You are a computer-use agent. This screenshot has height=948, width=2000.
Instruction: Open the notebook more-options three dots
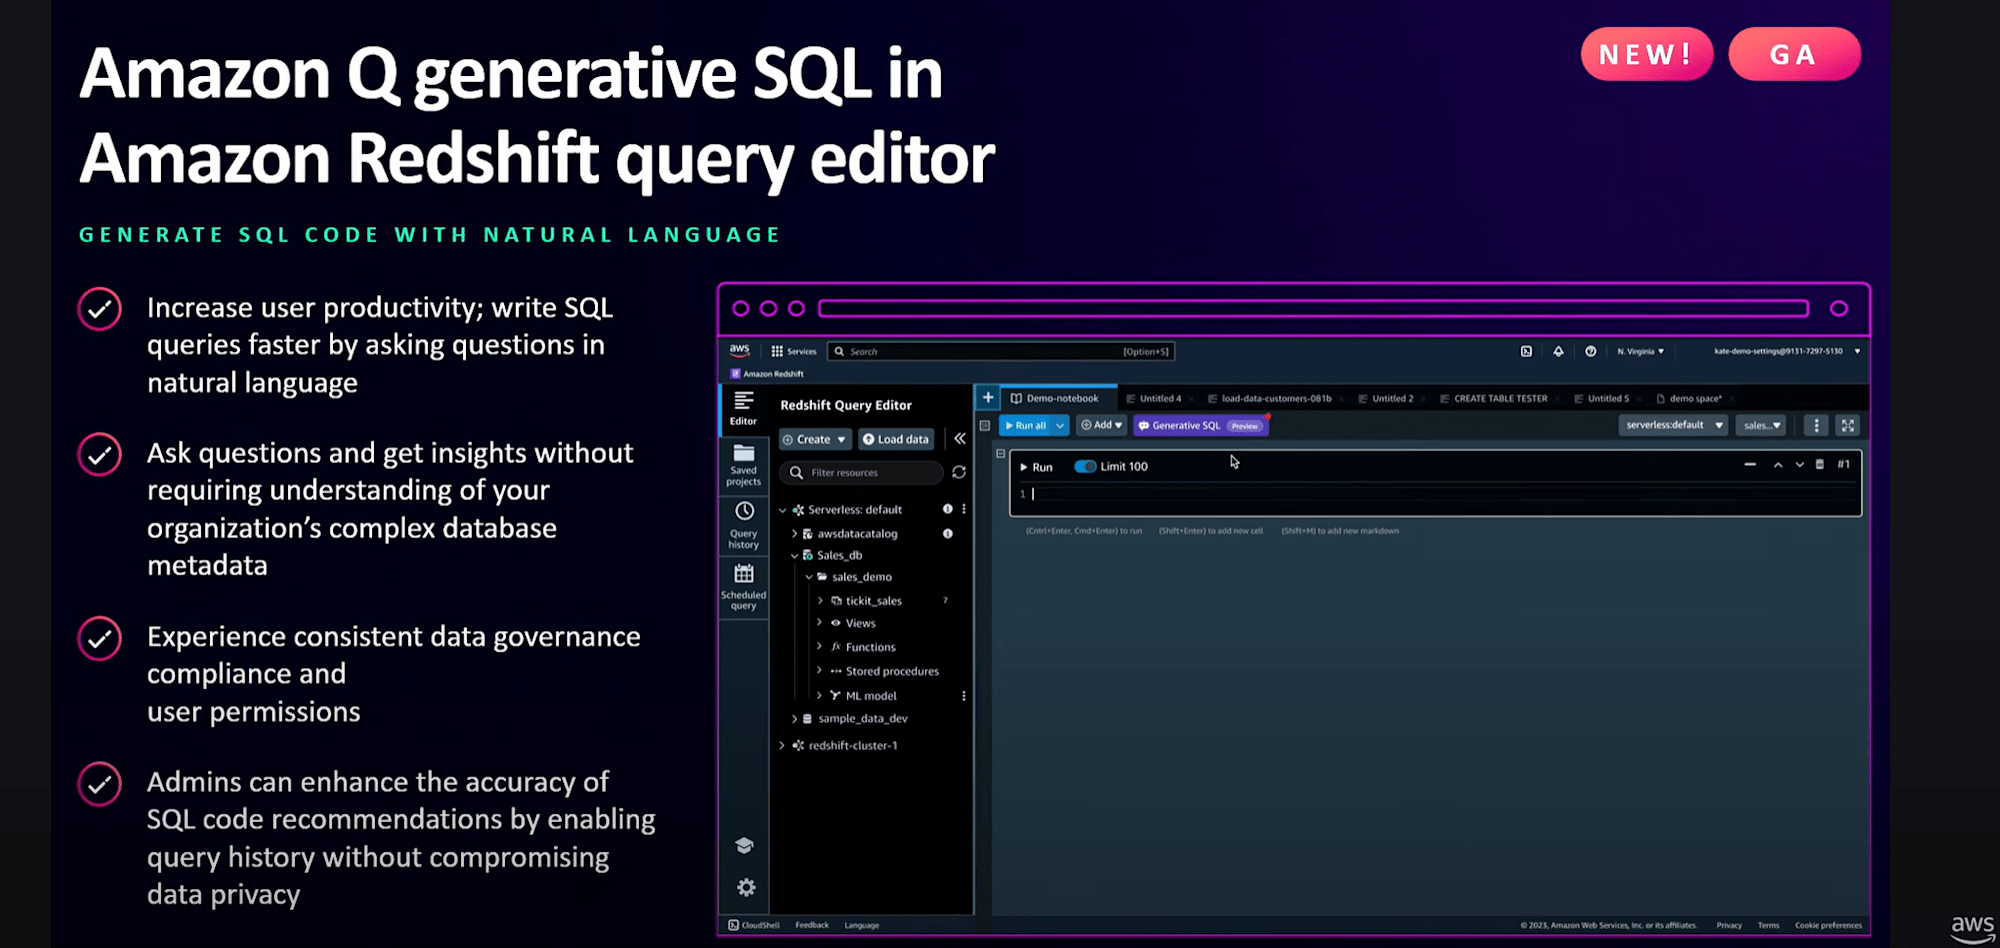[x=1816, y=426]
